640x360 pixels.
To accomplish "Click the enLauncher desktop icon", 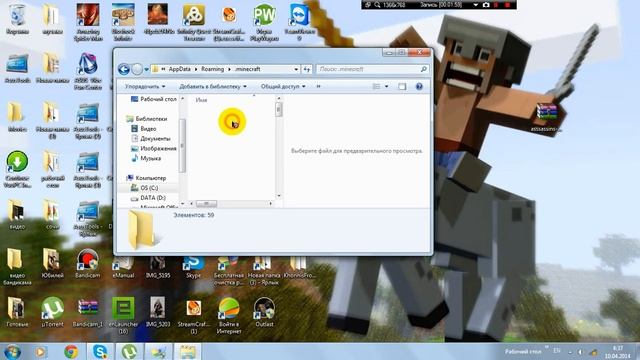I will tap(123, 316).
